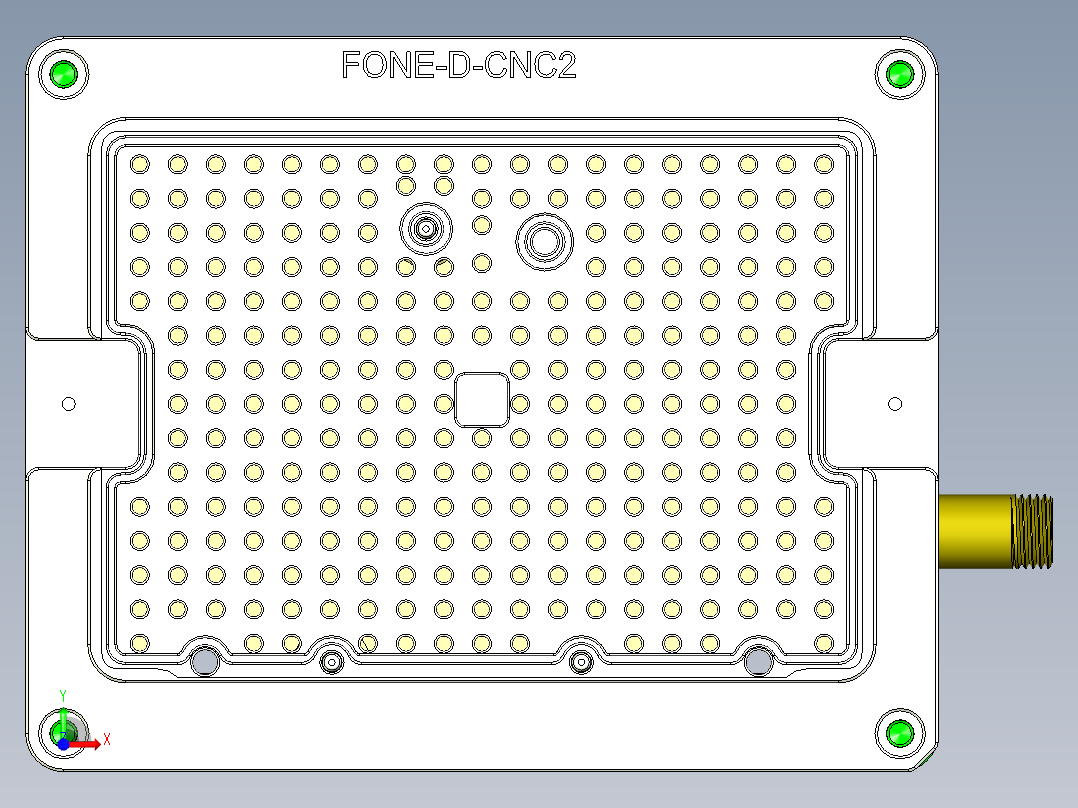Click the large circular recess at bottom right notch
This screenshot has height=808, width=1078.
click(x=757, y=661)
